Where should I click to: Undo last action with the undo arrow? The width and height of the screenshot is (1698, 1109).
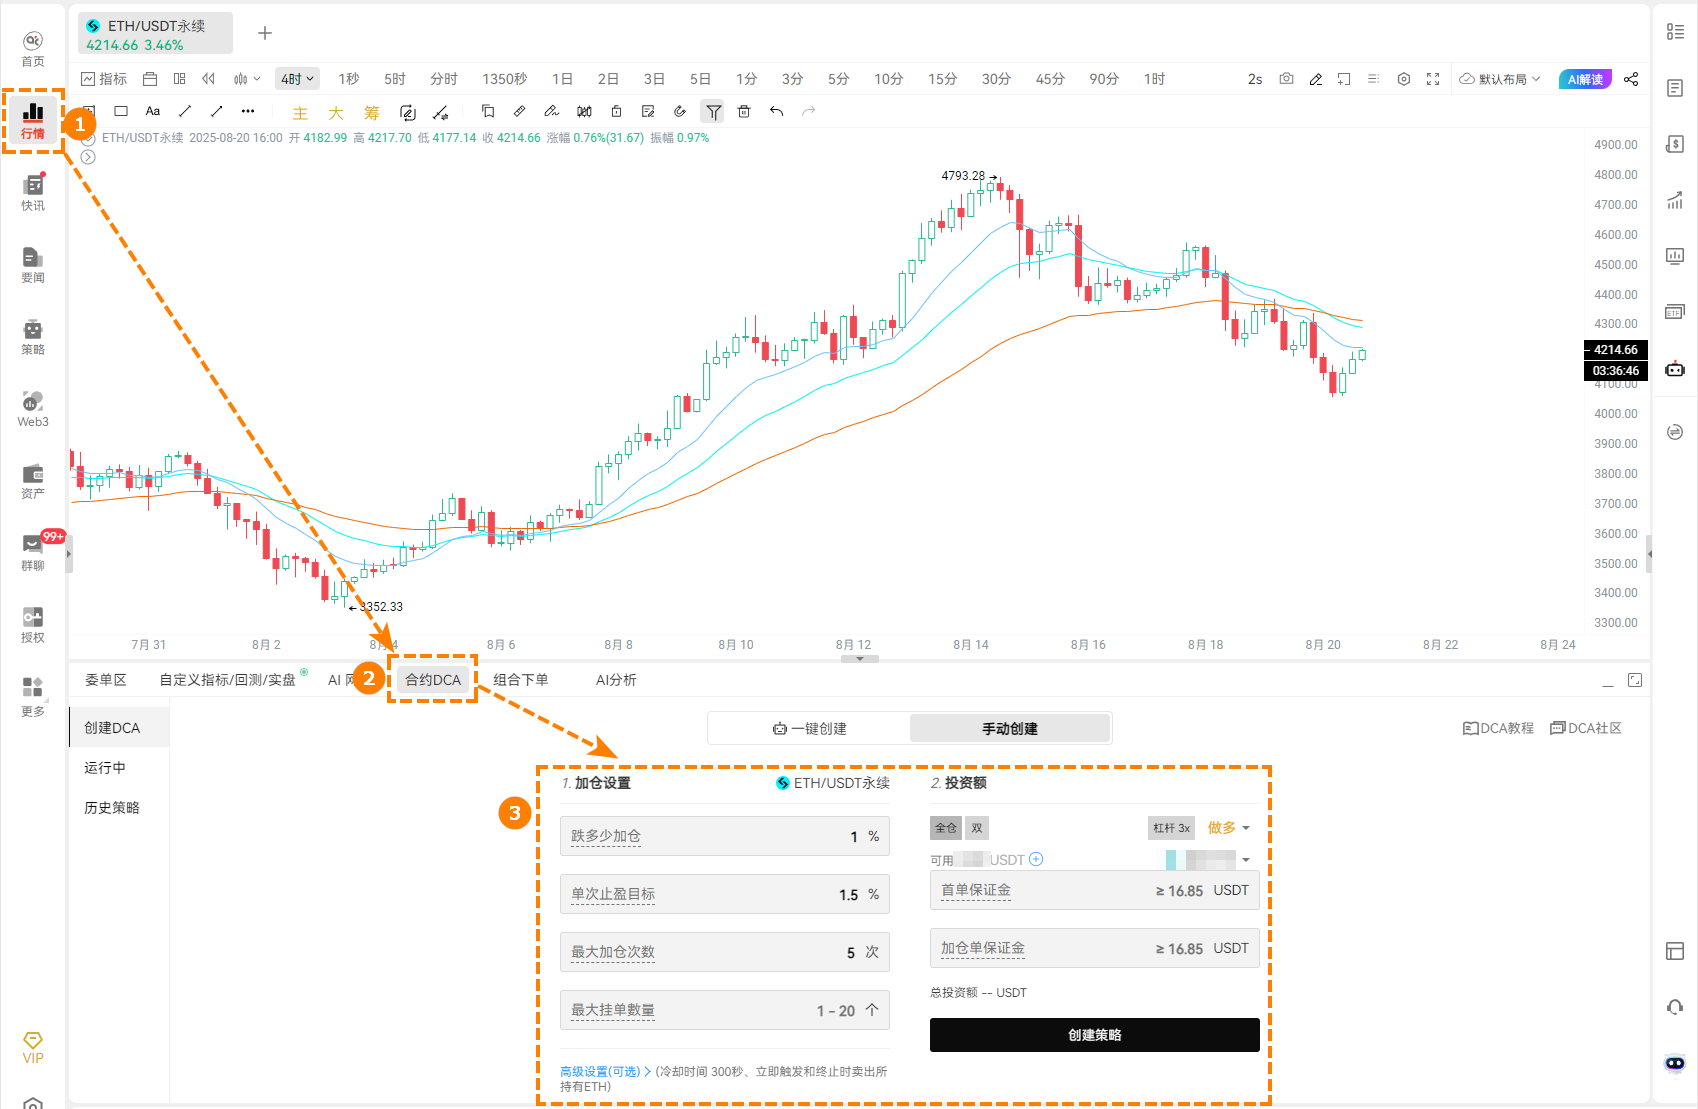click(777, 111)
